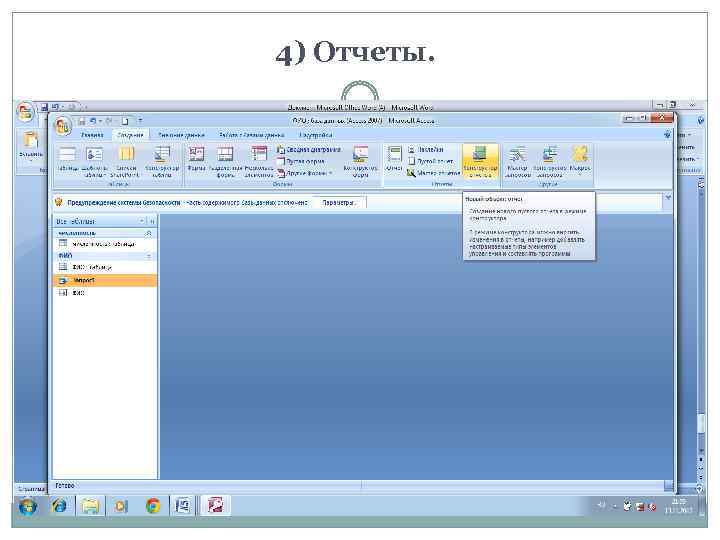Open Google Chrome from taskbar
720x540 pixels.
click(153, 506)
